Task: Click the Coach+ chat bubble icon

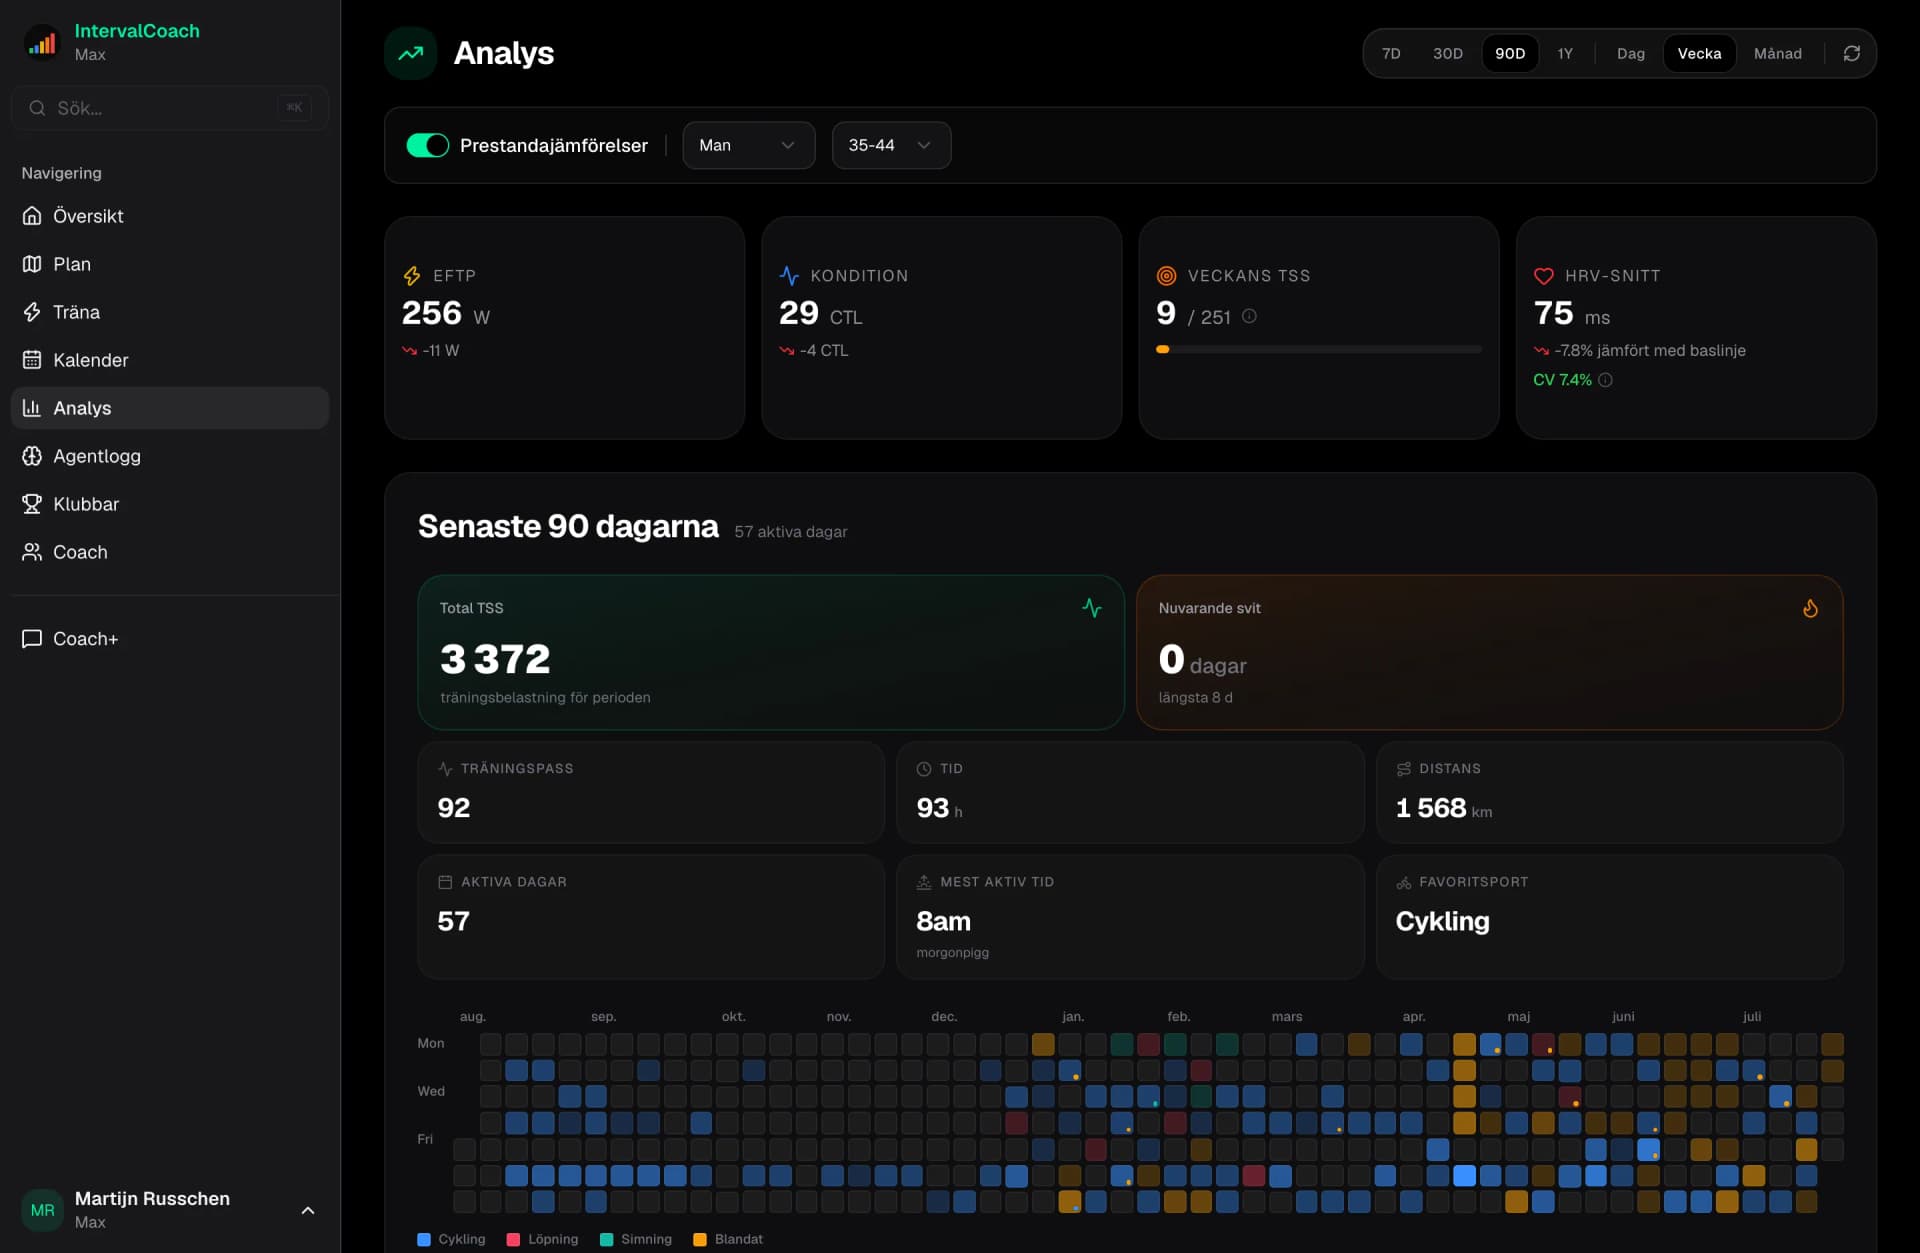Action: pyautogui.click(x=32, y=639)
